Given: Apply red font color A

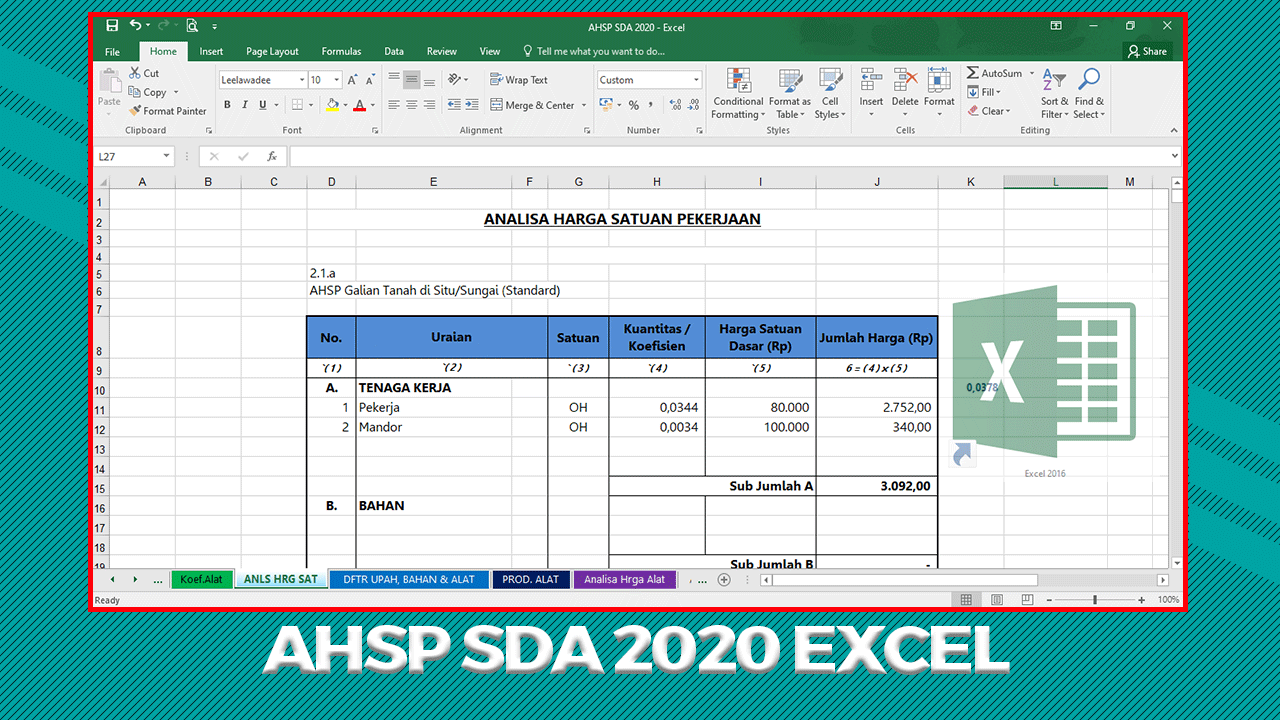Looking at the screenshot, I should pyautogui.click(x=360, y=105).
